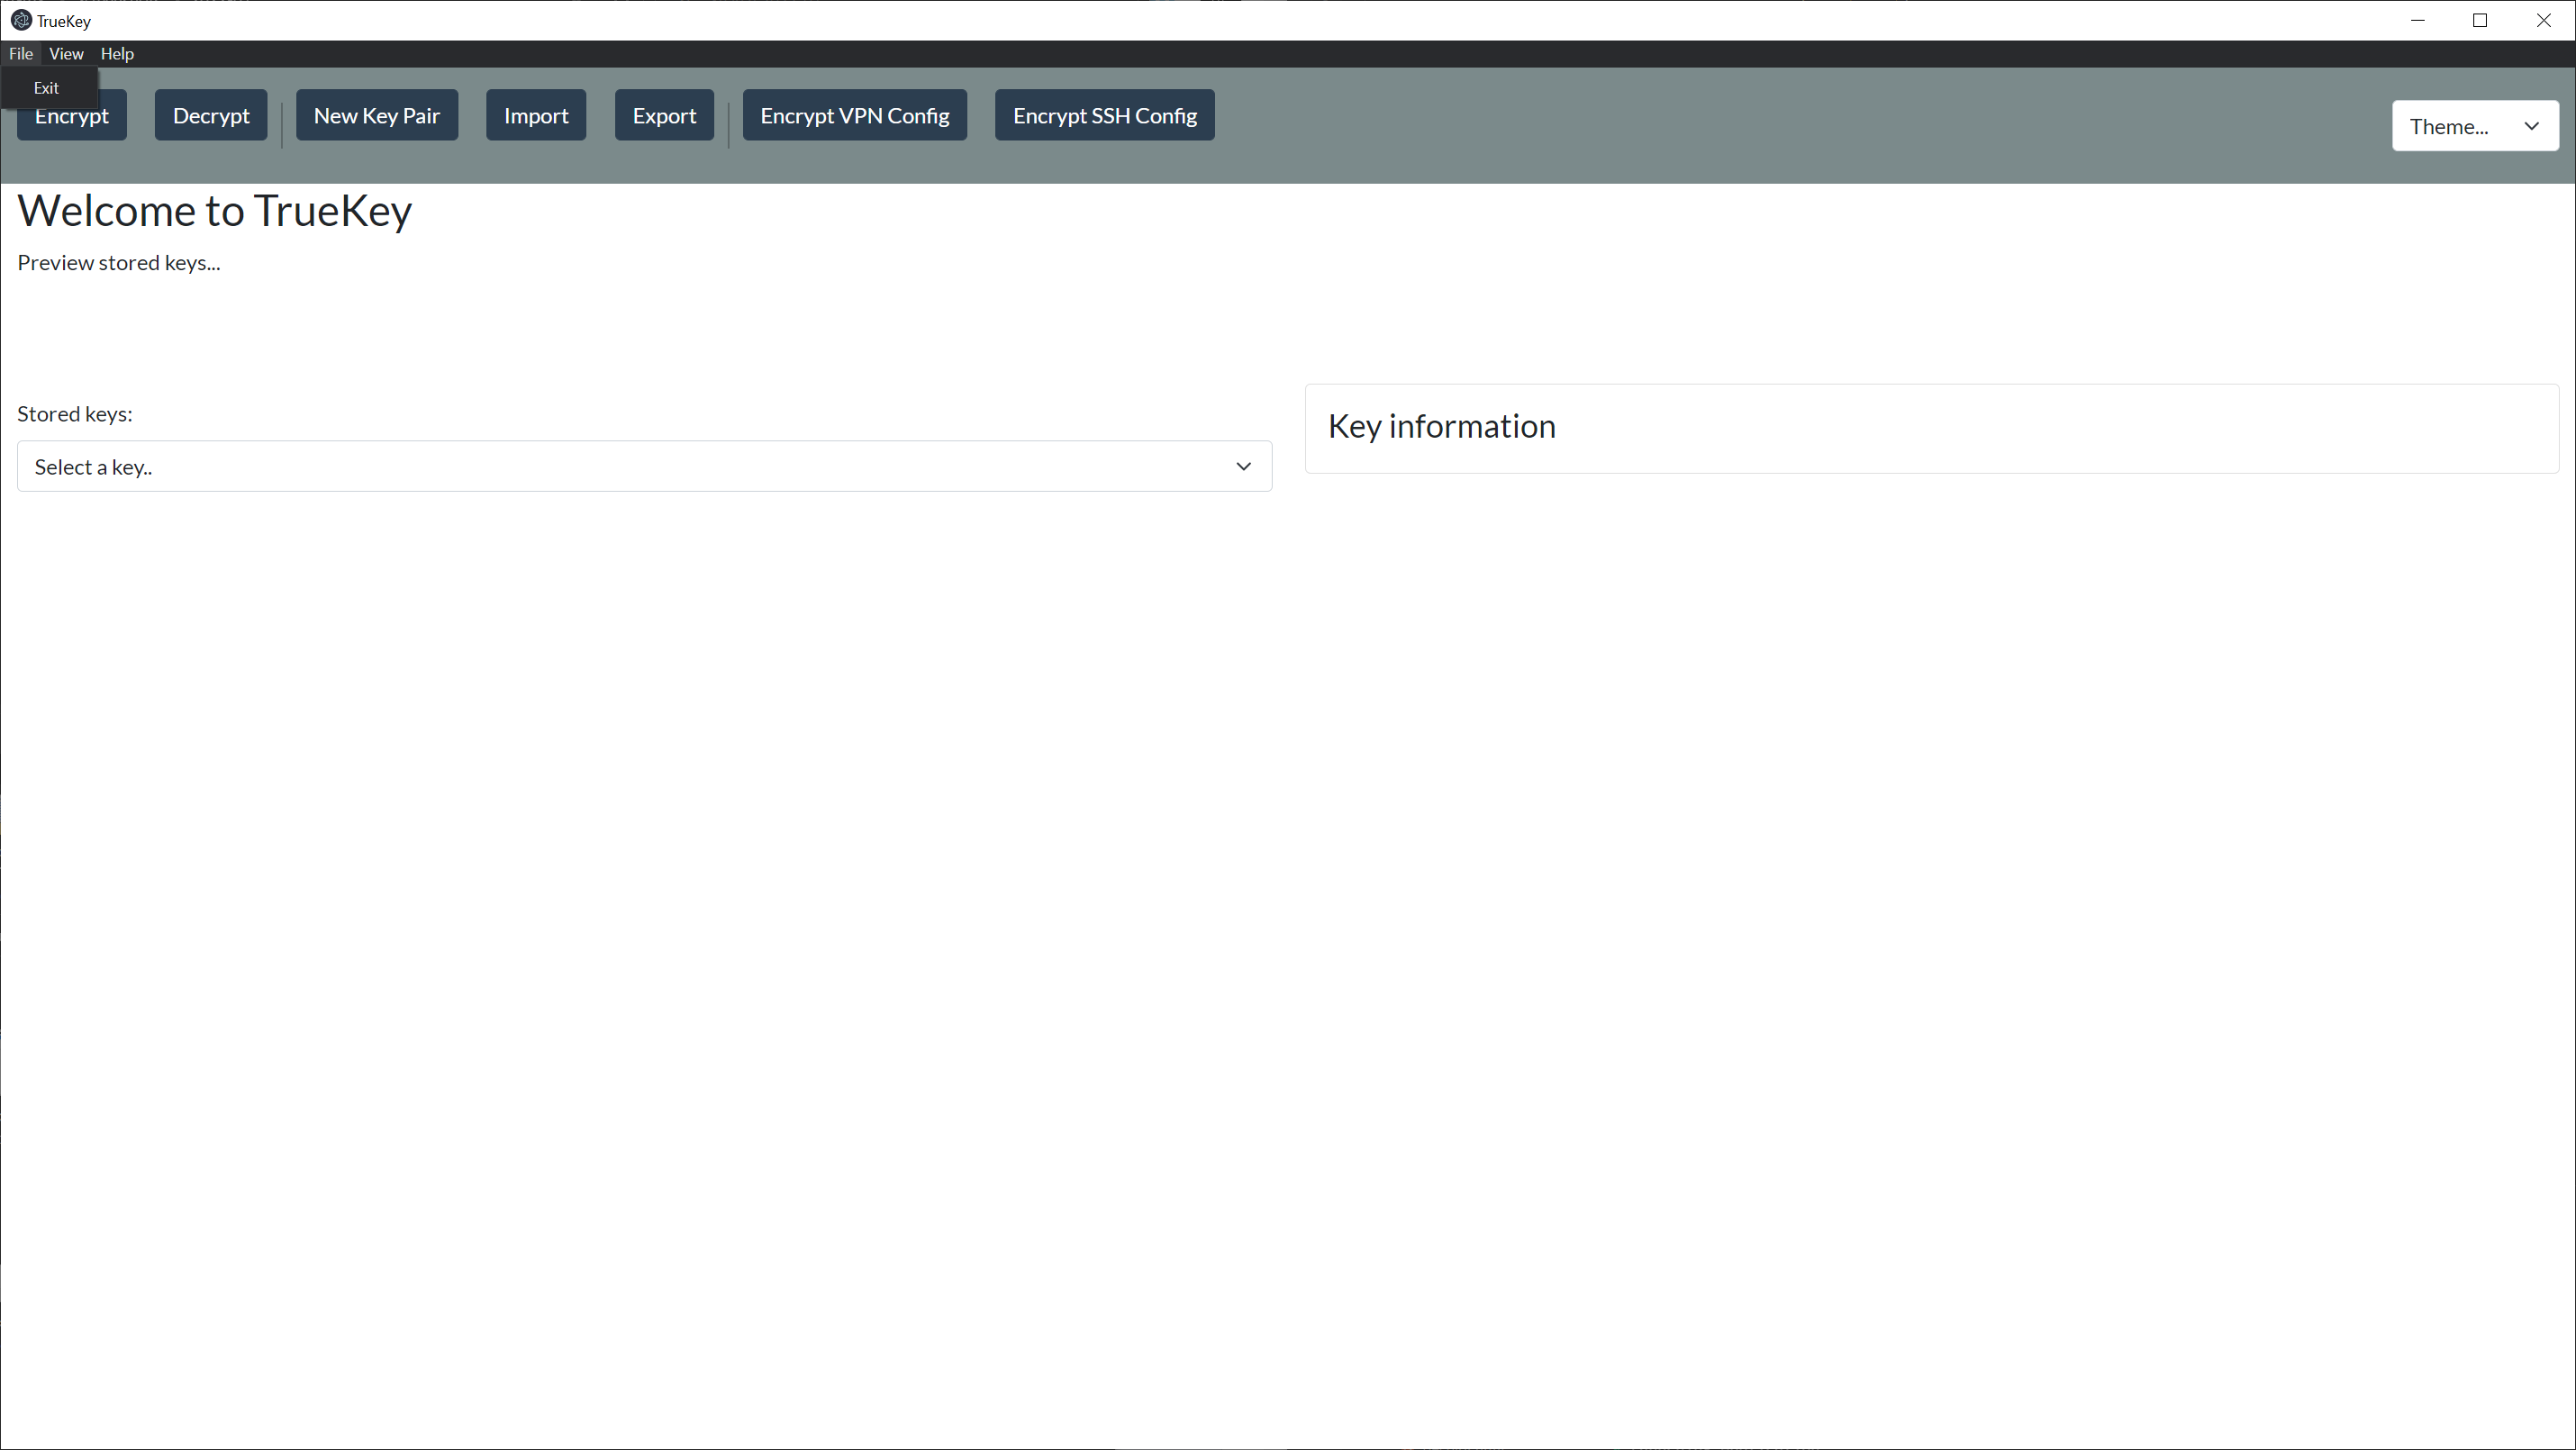Import a key
Screen dimensions: 2576x1450
click(x=535, y=114)
